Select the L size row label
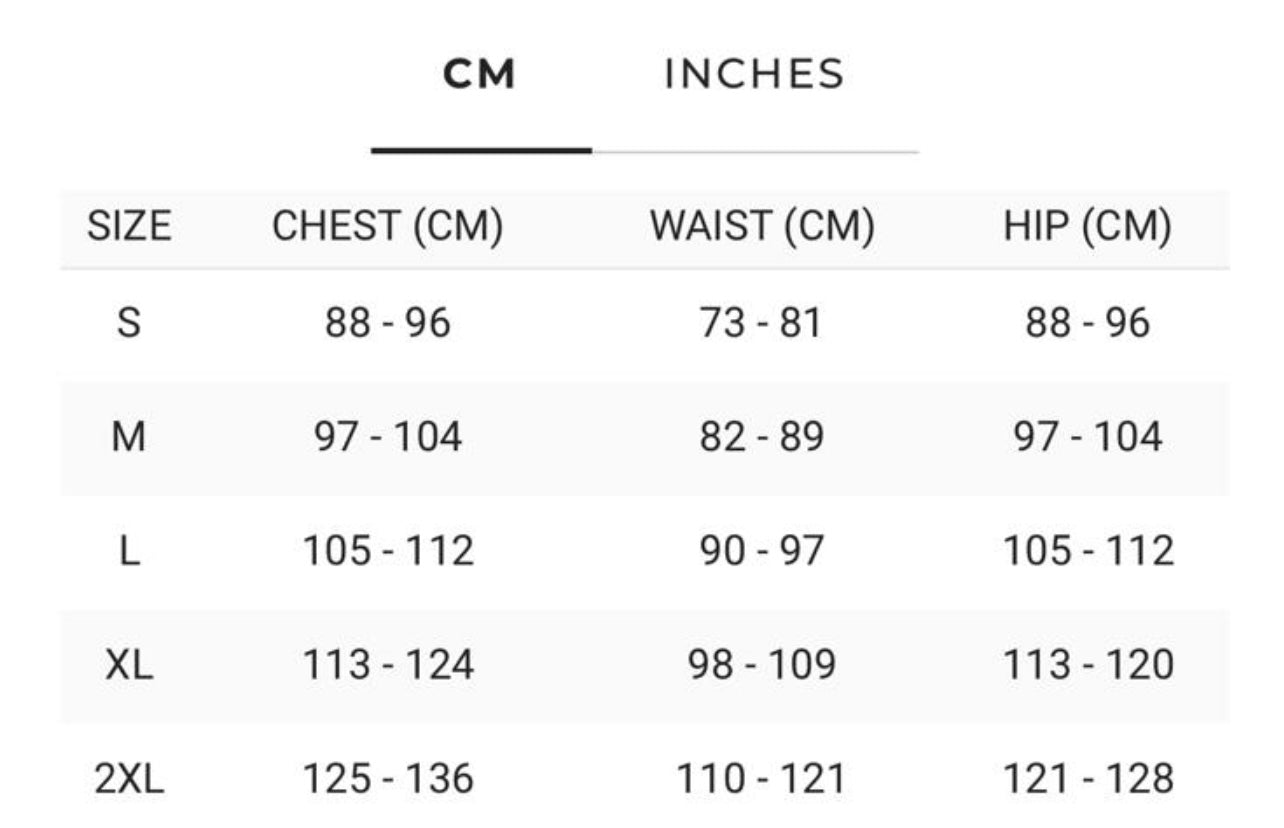The width and height of the screenshot is (1284, 828). click(x=129, y=551)
